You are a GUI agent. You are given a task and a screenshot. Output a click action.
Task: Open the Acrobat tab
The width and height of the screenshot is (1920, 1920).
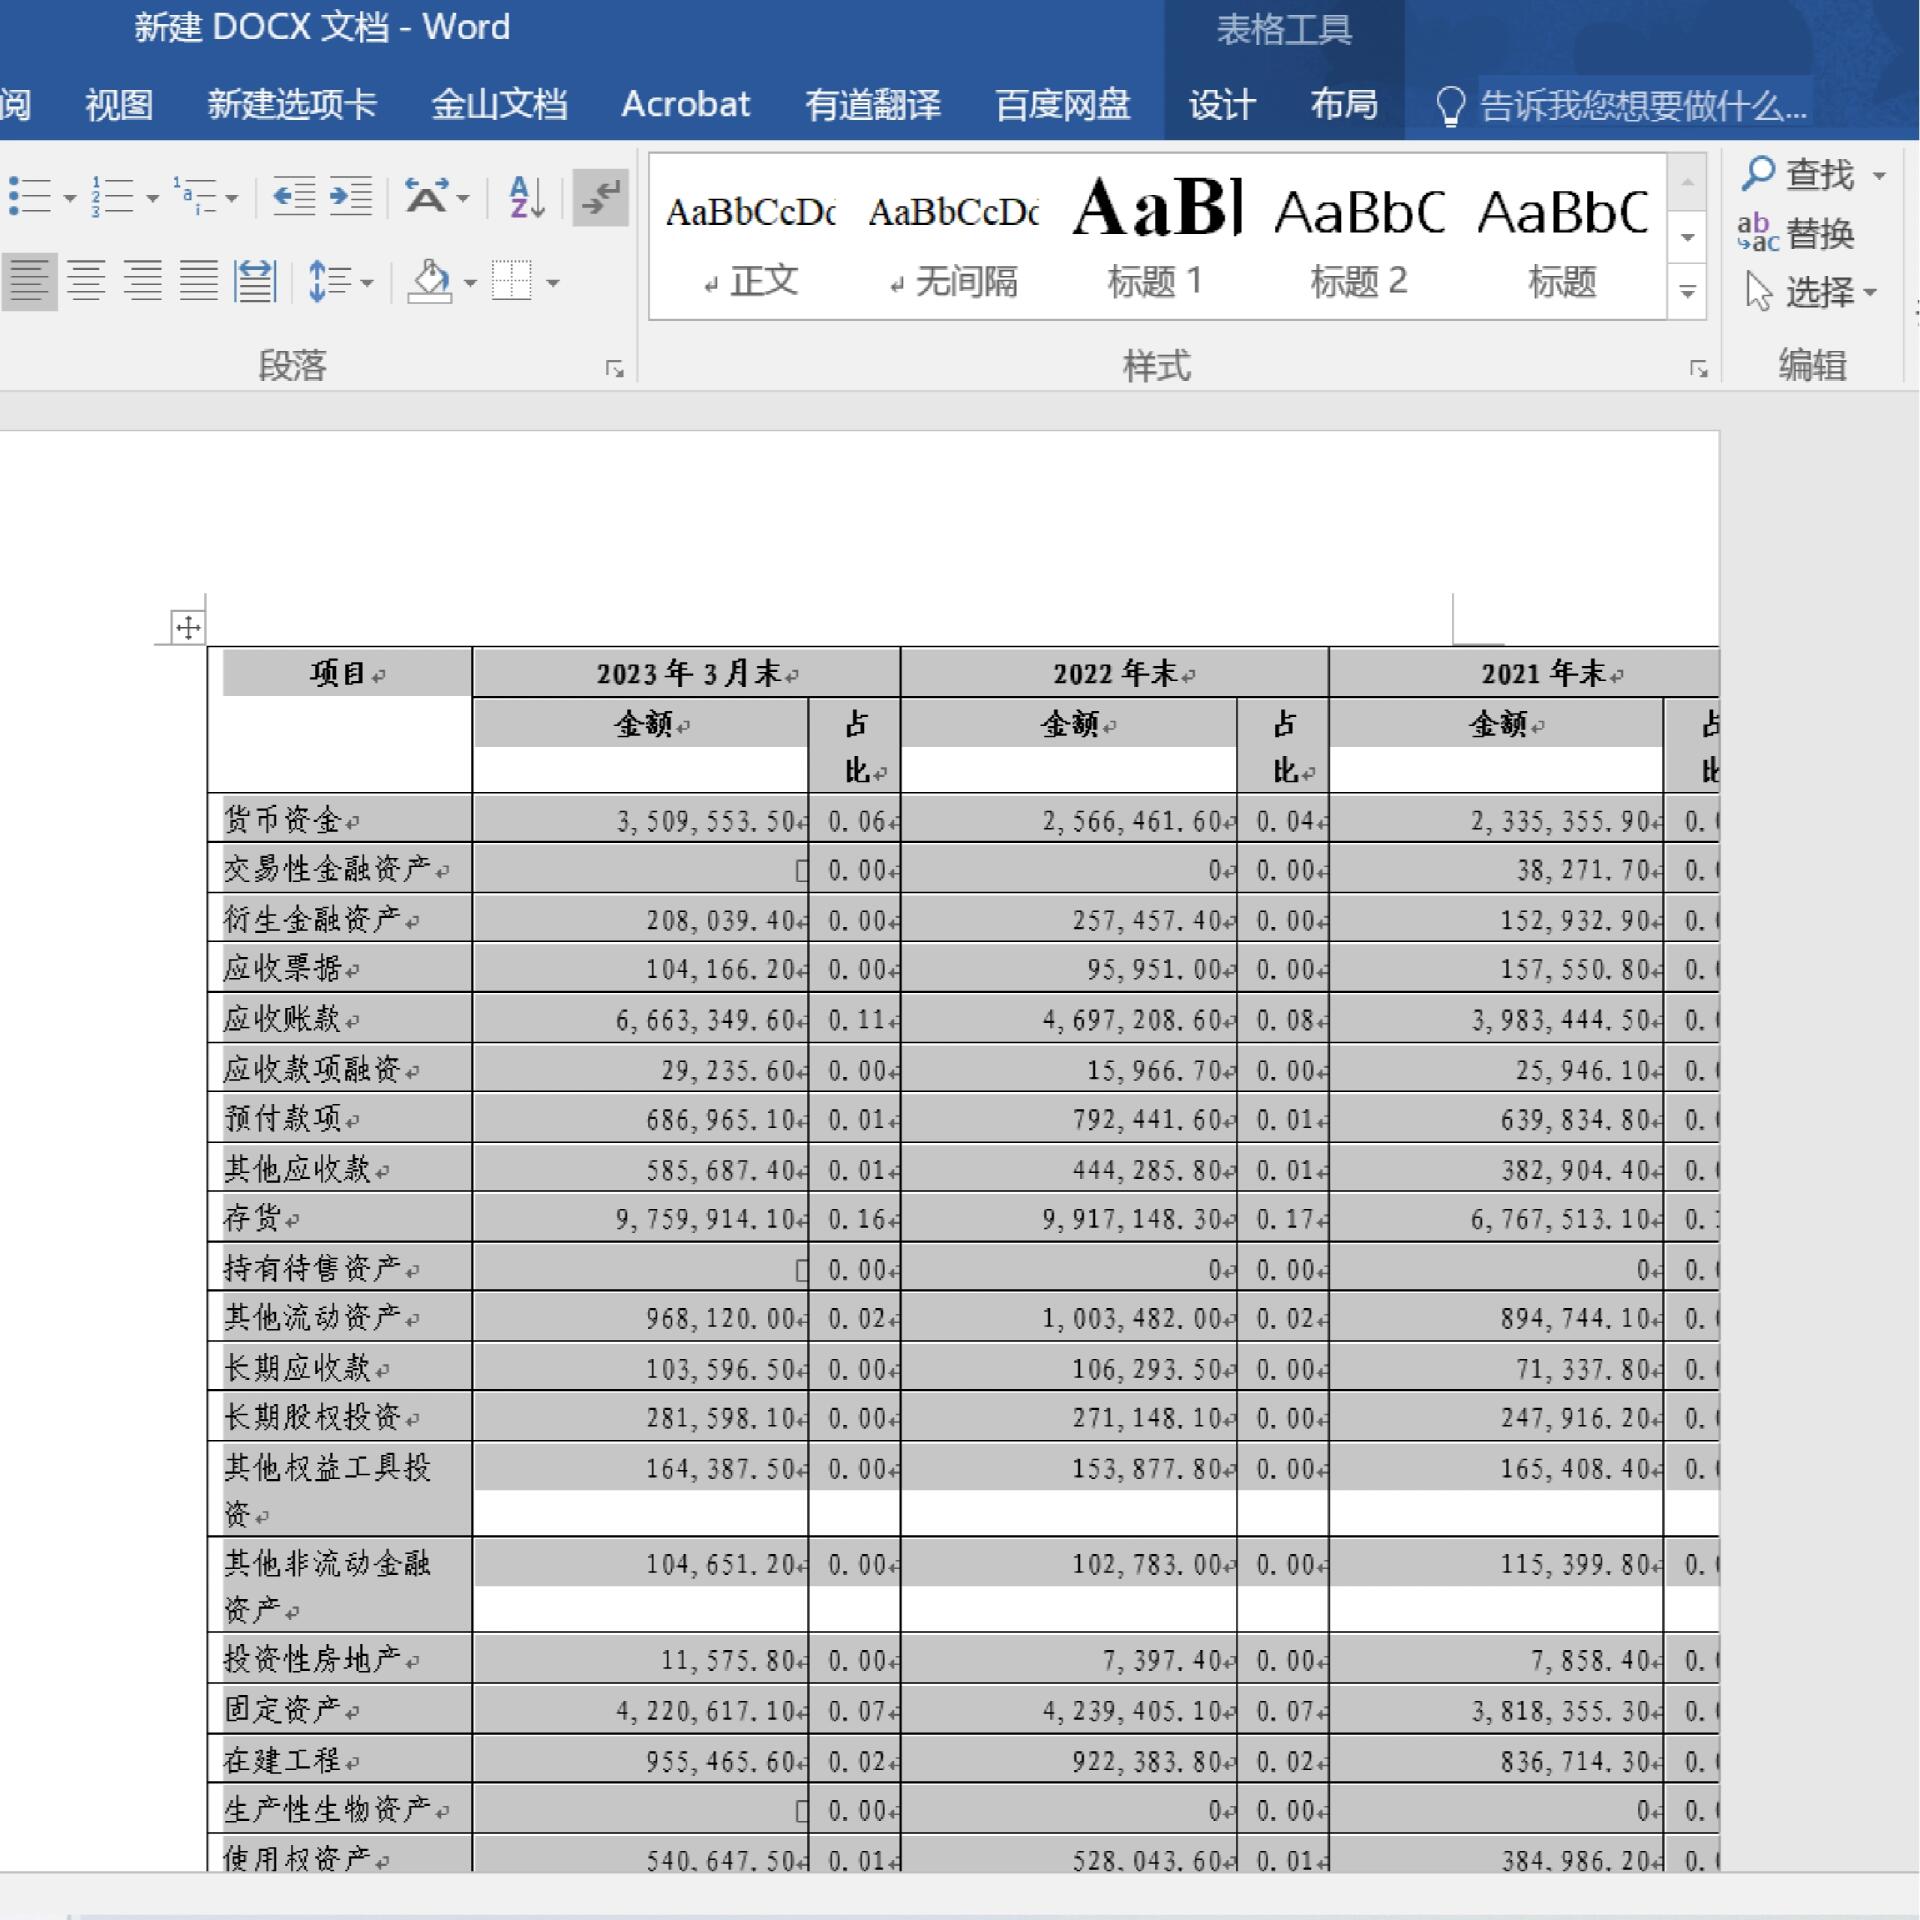click(686, 104)
